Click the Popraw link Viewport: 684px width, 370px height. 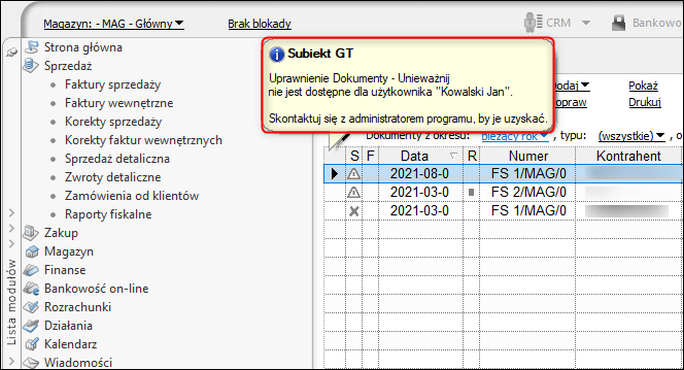(571, 102)
